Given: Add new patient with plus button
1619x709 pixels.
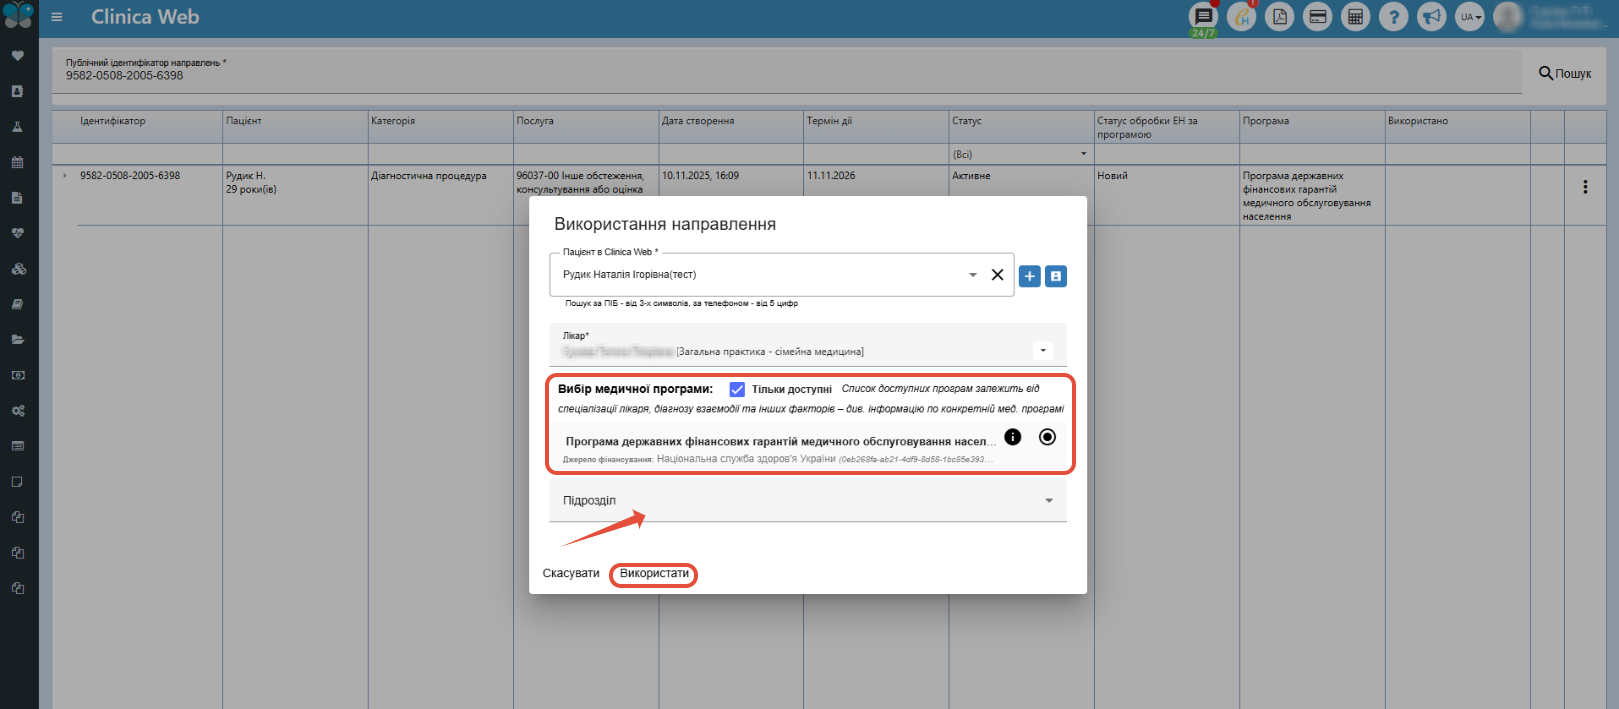Looking at the screenshot, I should click(x=1030, y=276).
